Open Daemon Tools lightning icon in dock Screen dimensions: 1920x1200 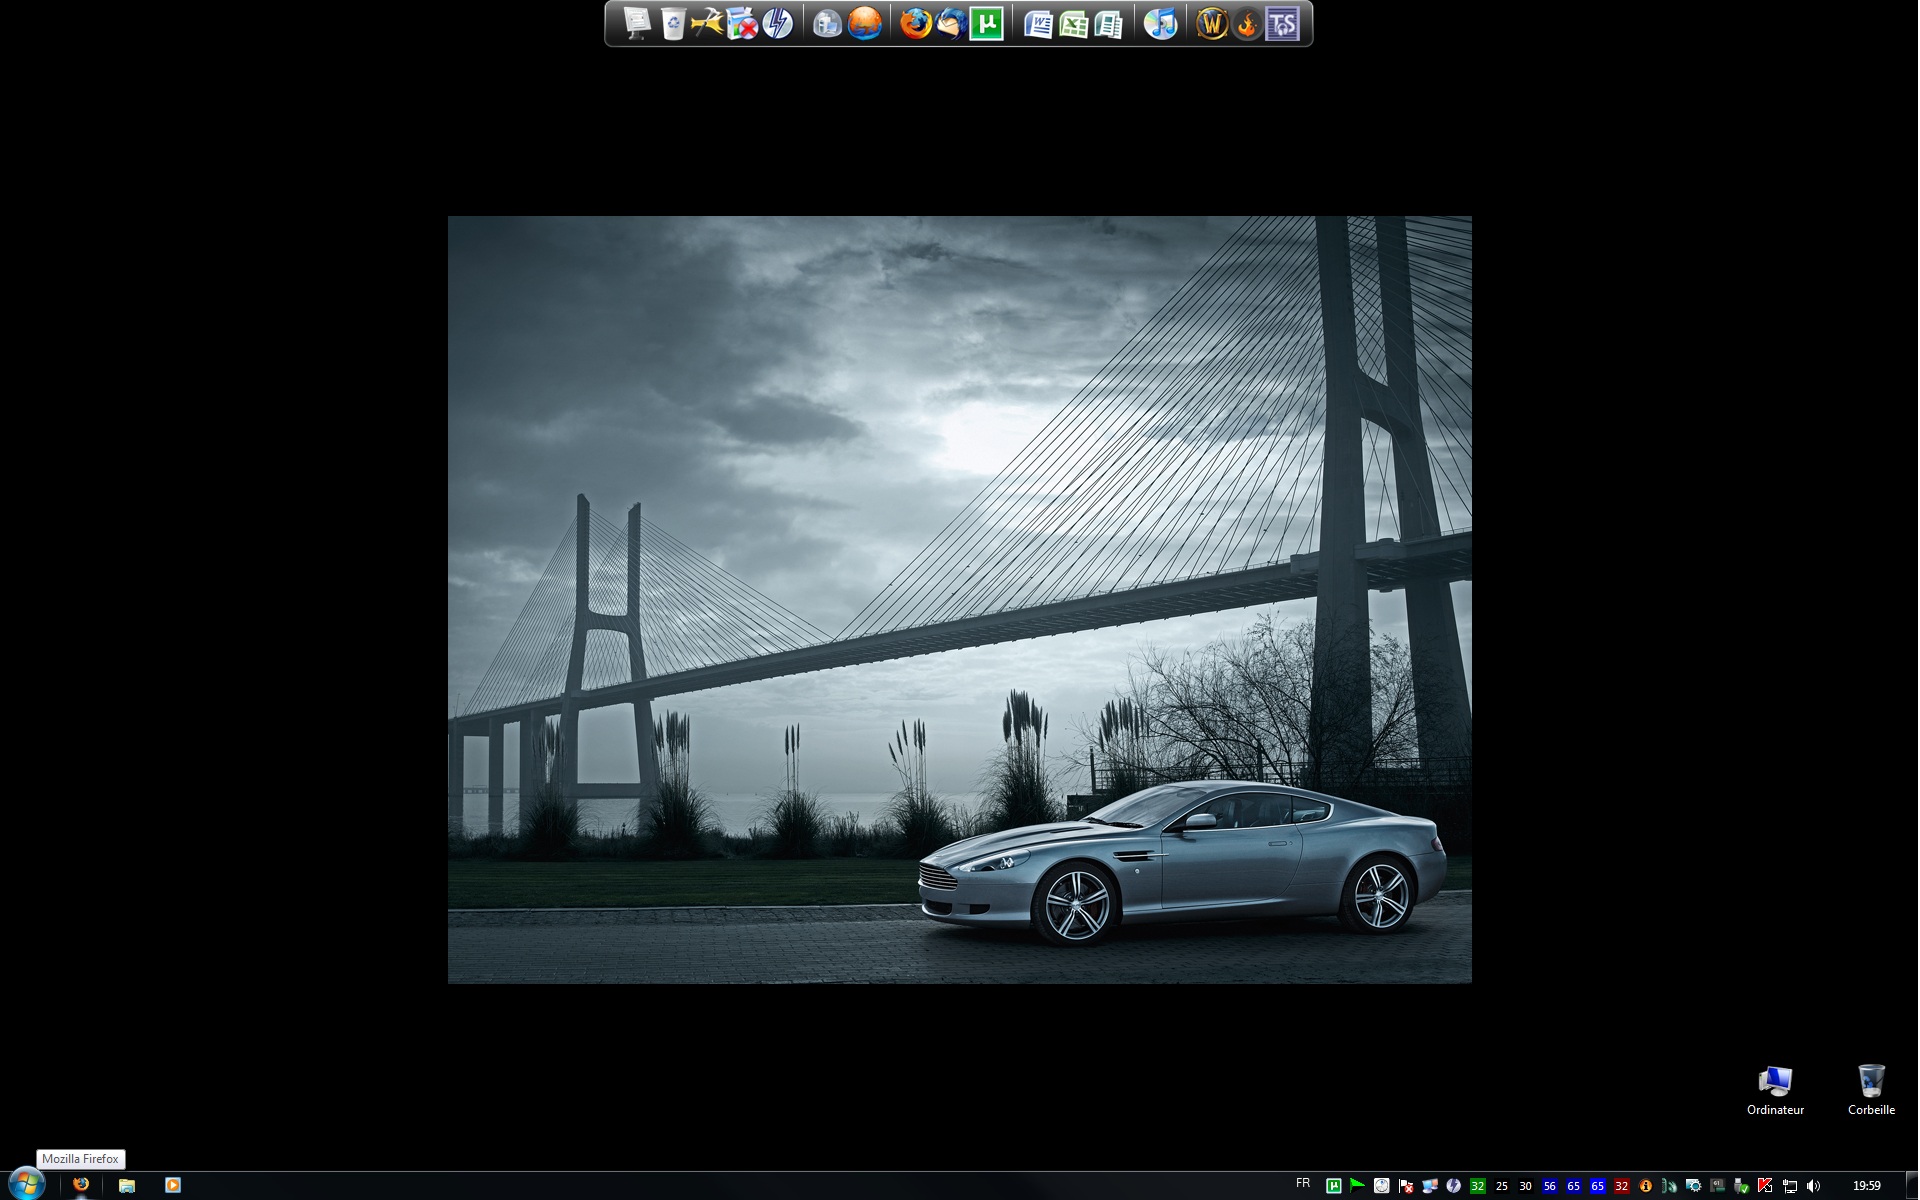(777, 23)
